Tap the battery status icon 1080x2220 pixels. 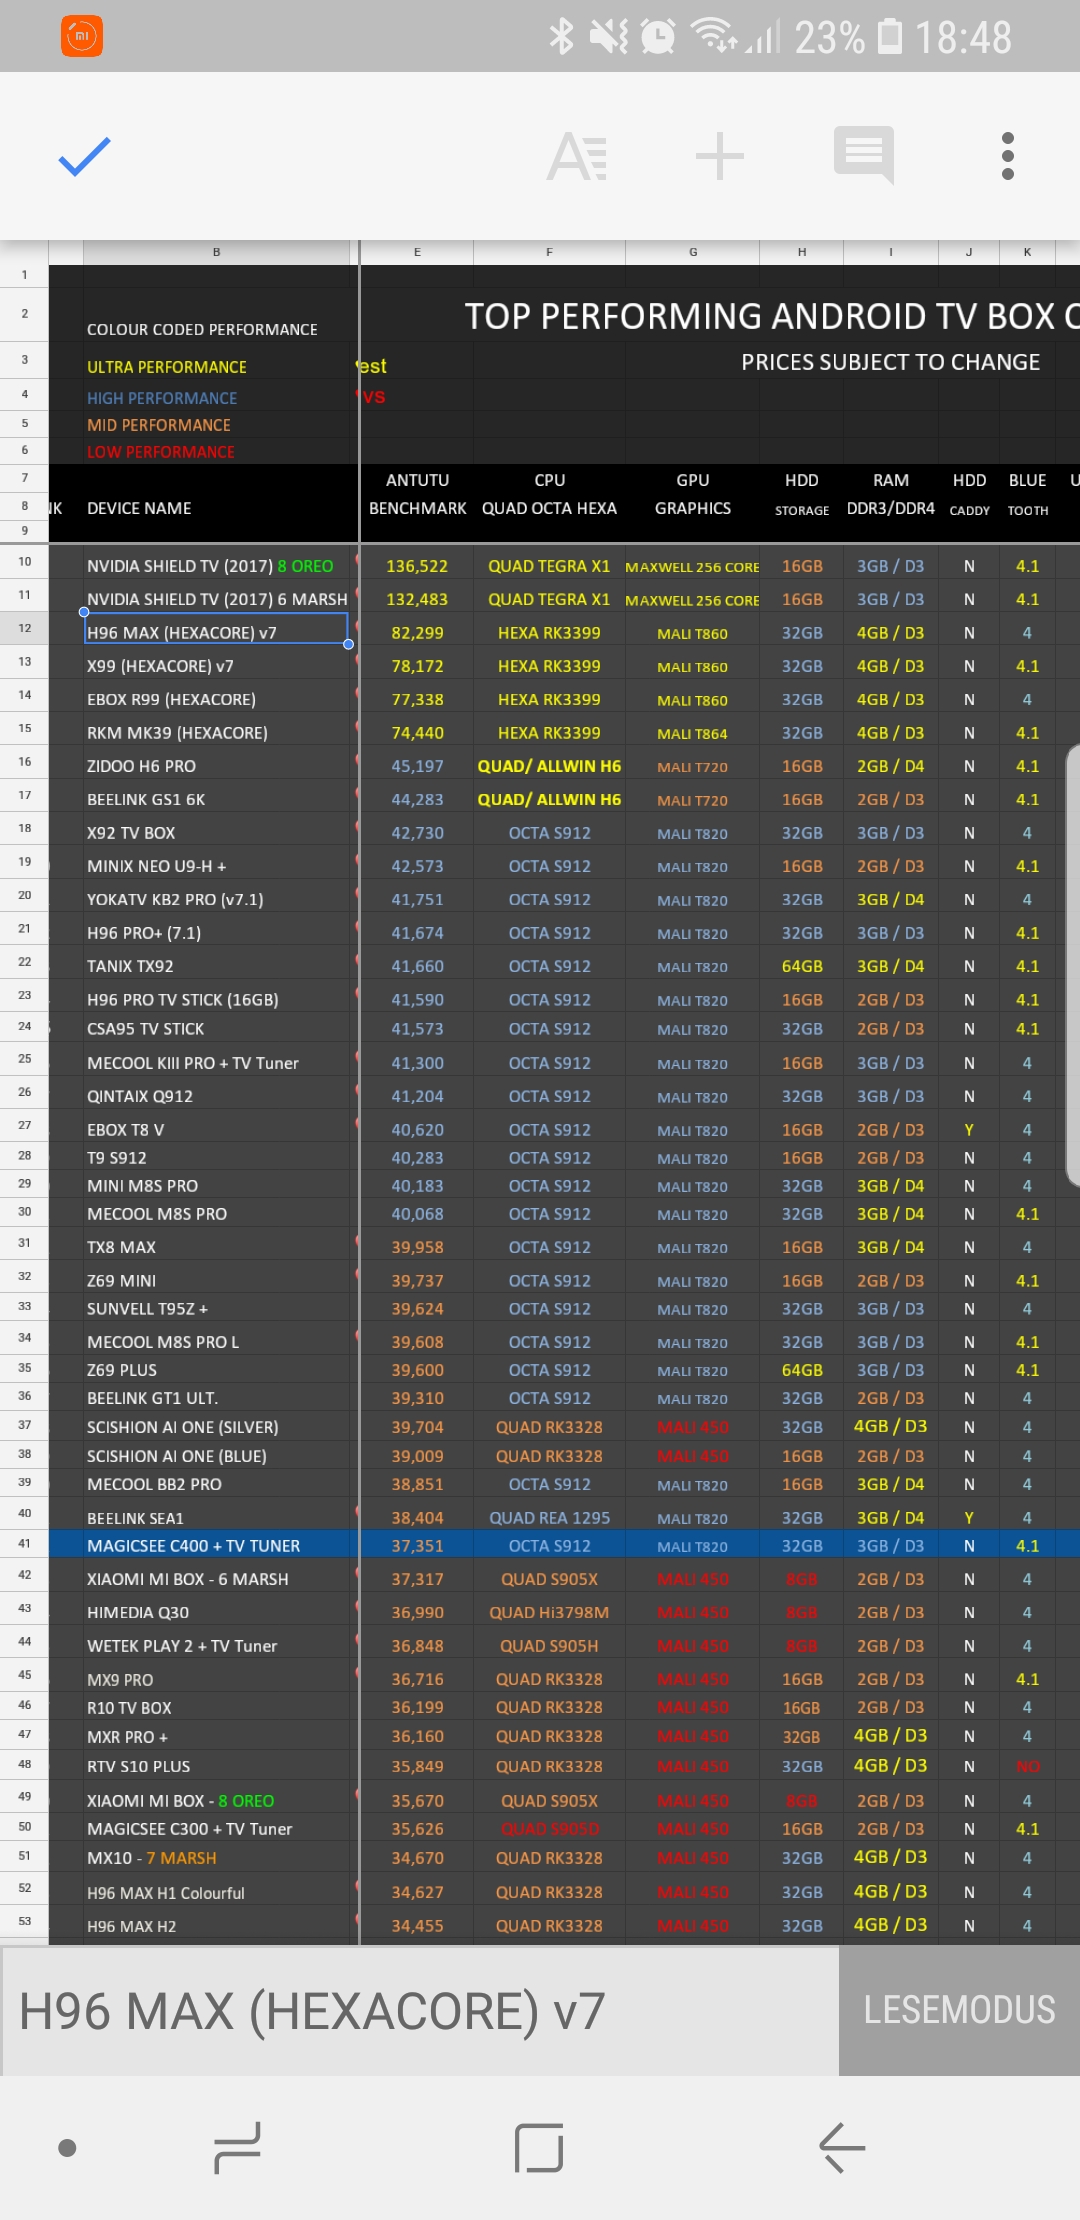click(890, 37)
